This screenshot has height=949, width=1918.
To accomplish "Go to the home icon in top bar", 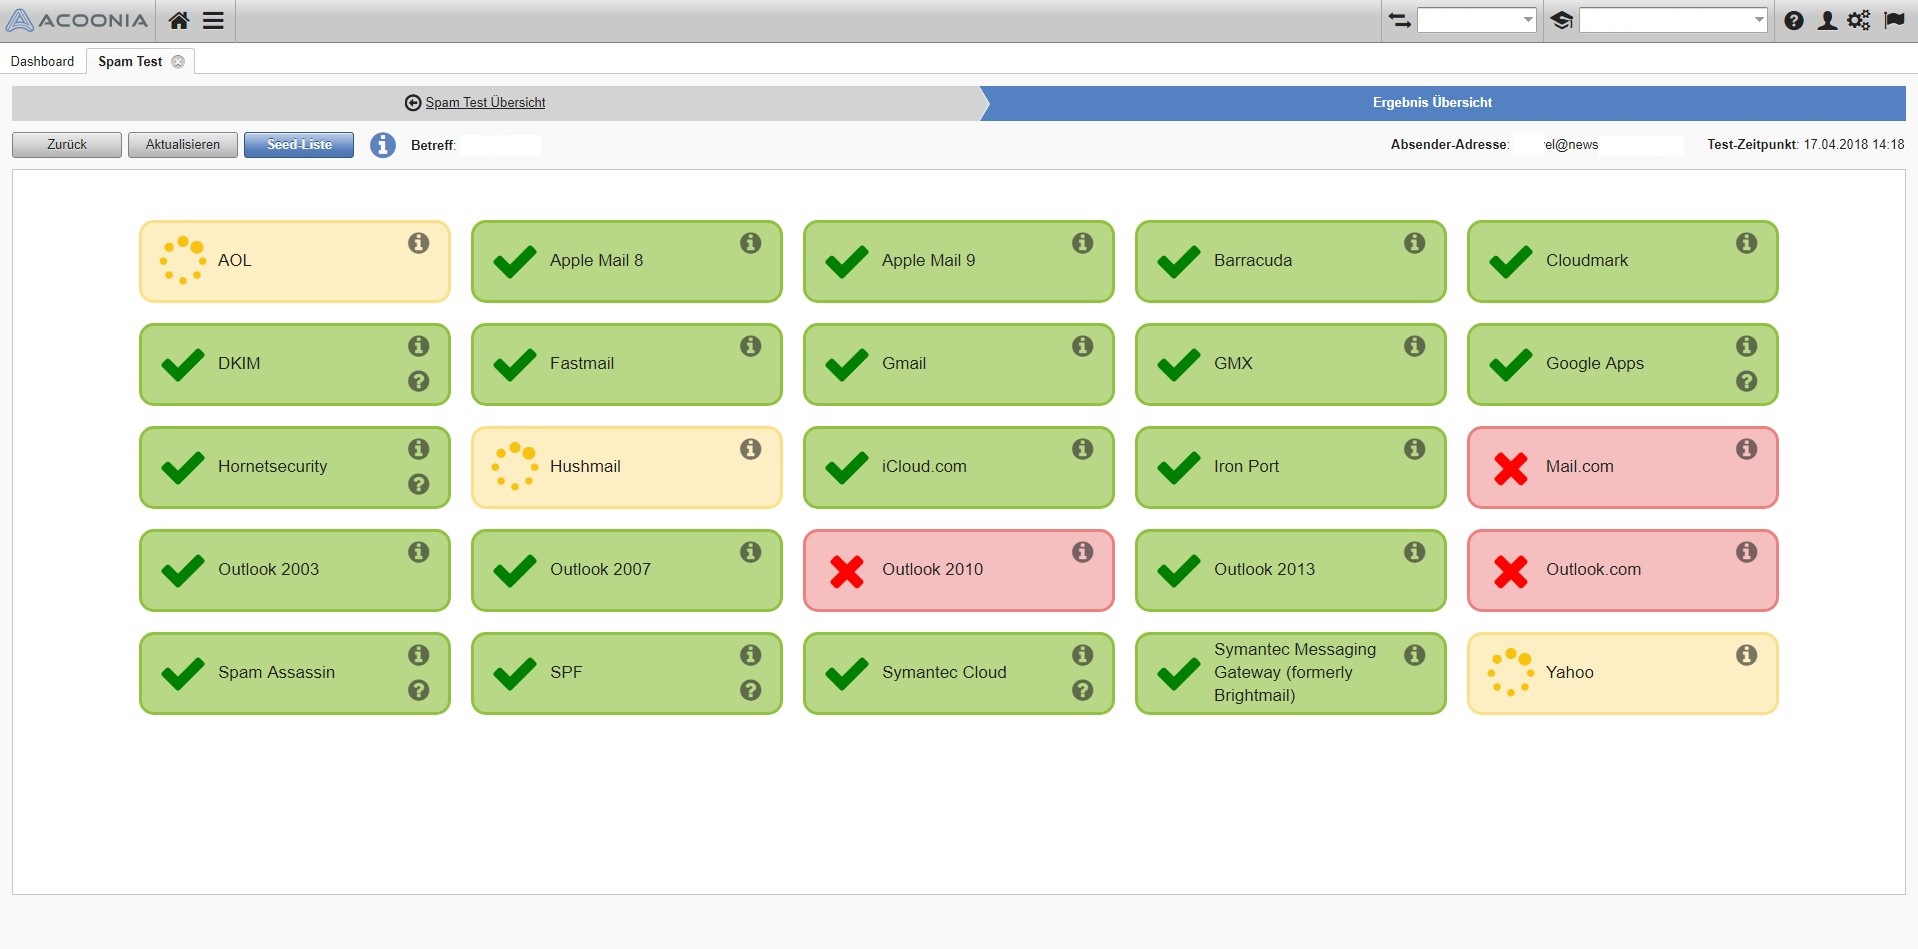I will [179, 20].
